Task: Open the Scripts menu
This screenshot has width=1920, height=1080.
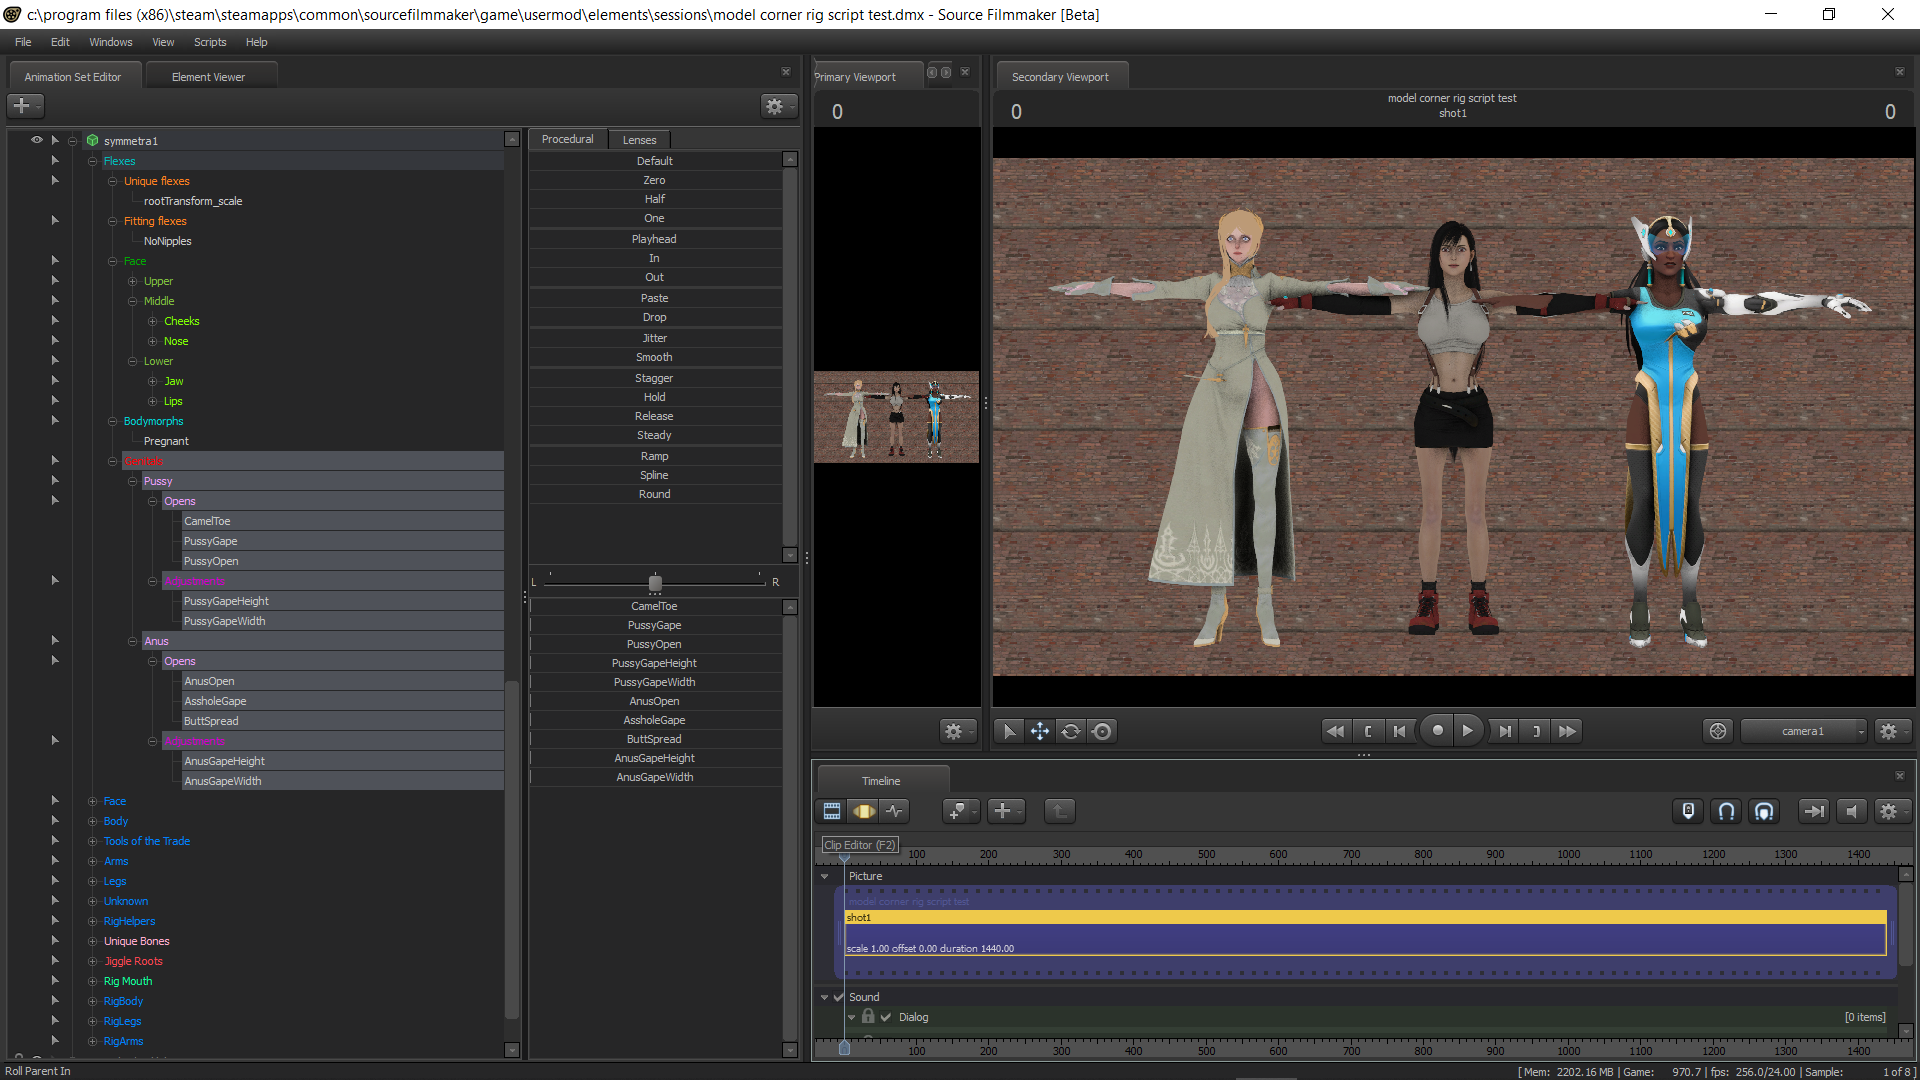Action: pos(210,42)
